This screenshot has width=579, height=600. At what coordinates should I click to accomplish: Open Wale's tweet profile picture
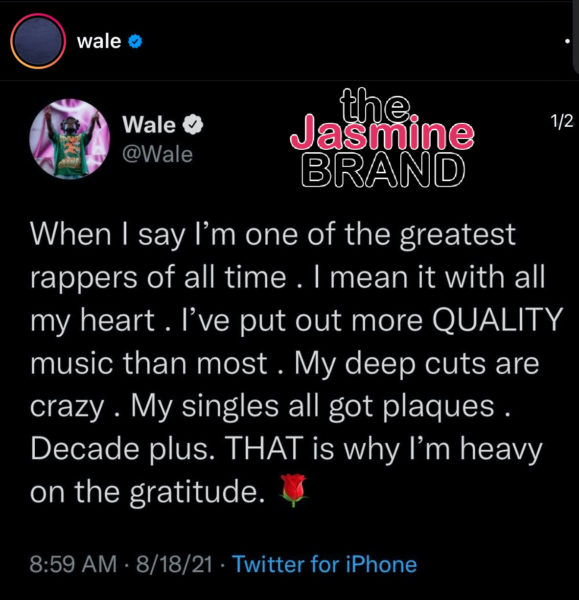click(69, 139)
